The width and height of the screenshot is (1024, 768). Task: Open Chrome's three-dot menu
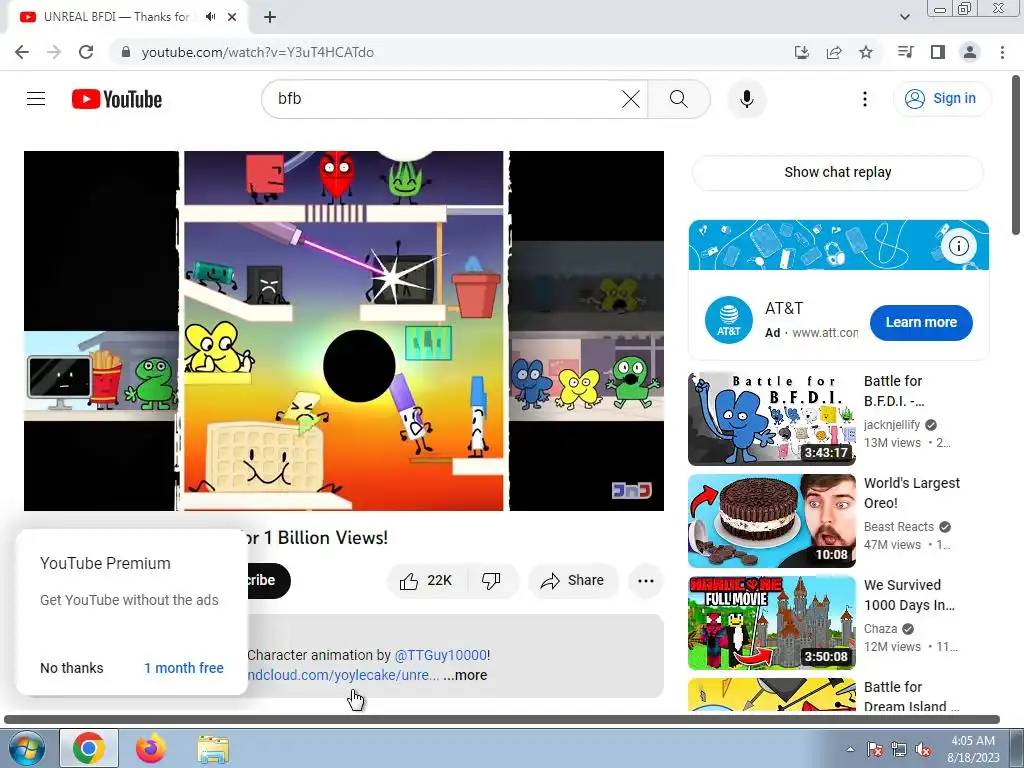tap(1002, 52)
